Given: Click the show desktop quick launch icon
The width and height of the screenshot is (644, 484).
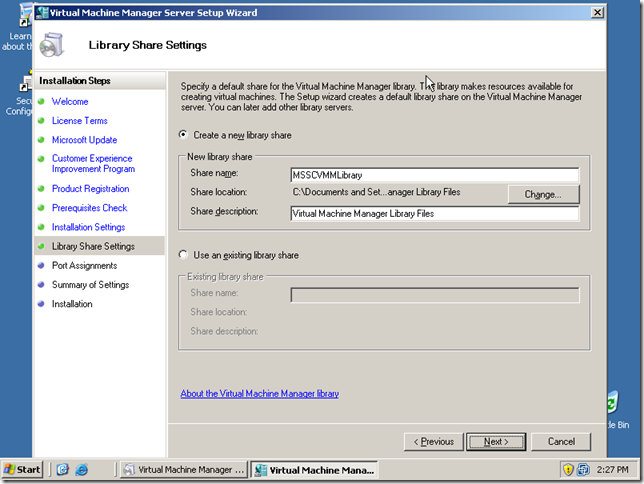Looking at the screenshot, I should click(62, 469).
